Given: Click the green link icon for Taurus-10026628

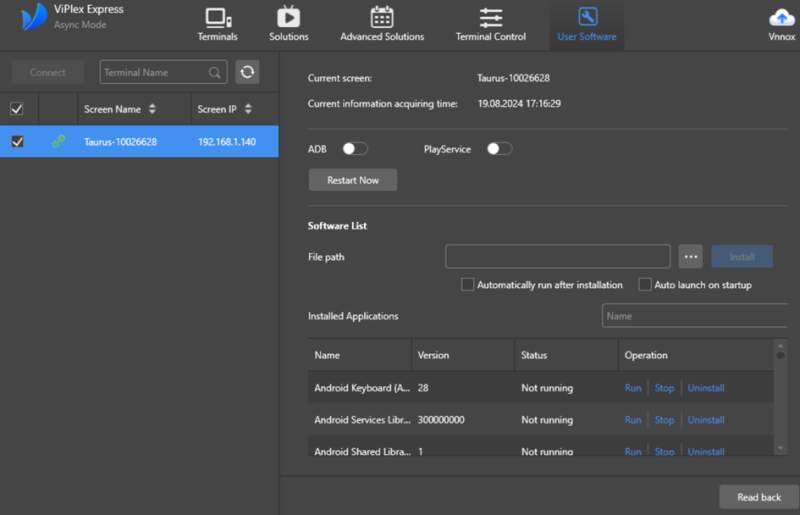Looking at the screenshot, I should tap(58, 142).
